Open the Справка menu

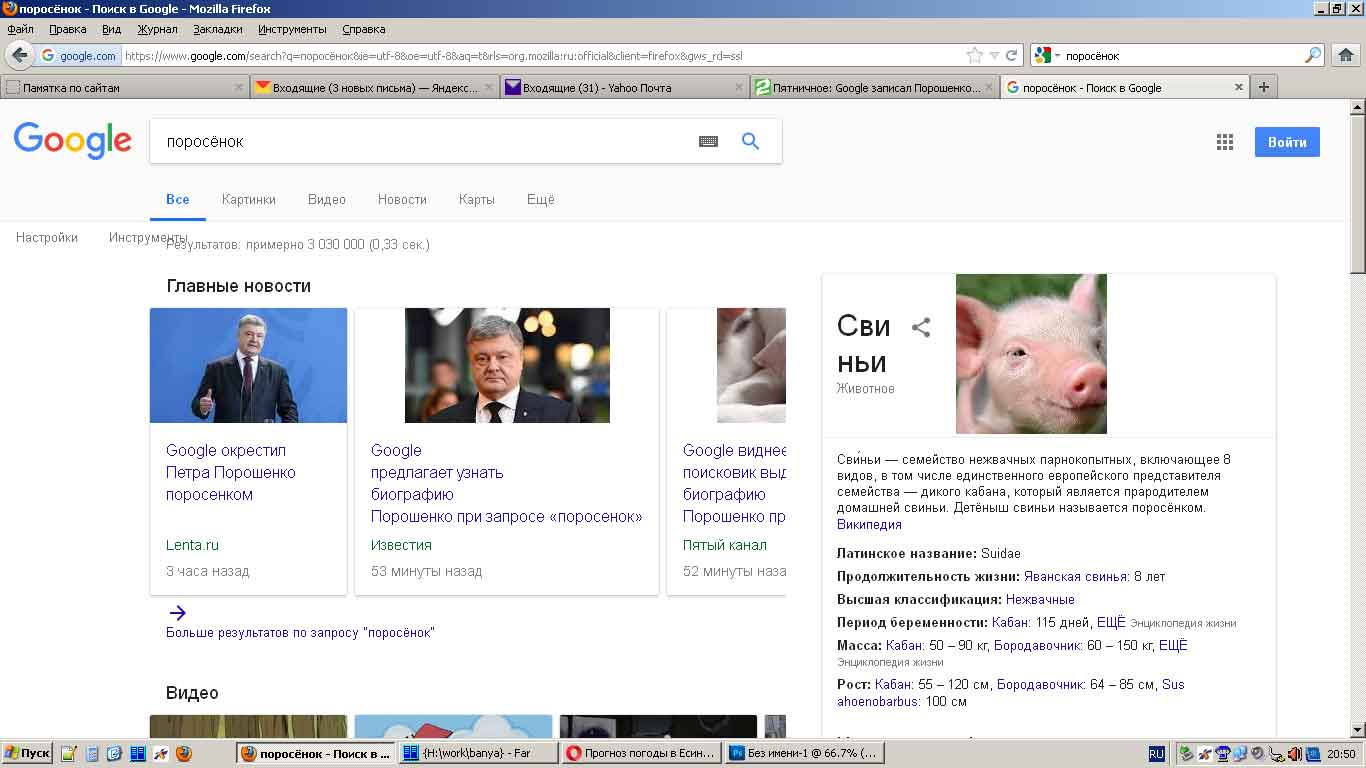tap(363, 29)
